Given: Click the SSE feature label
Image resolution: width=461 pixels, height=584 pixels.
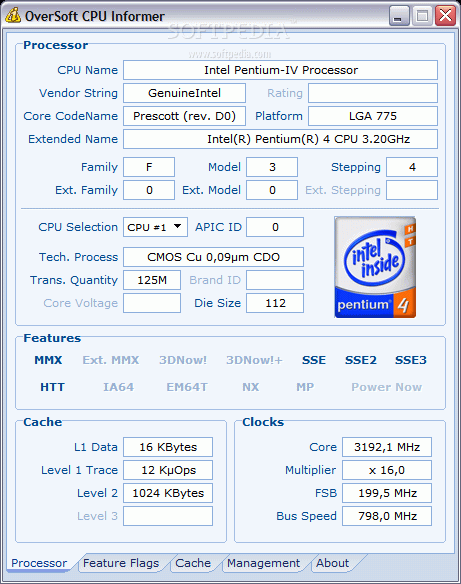Looking at the screenshot, I should coord(314,360).
